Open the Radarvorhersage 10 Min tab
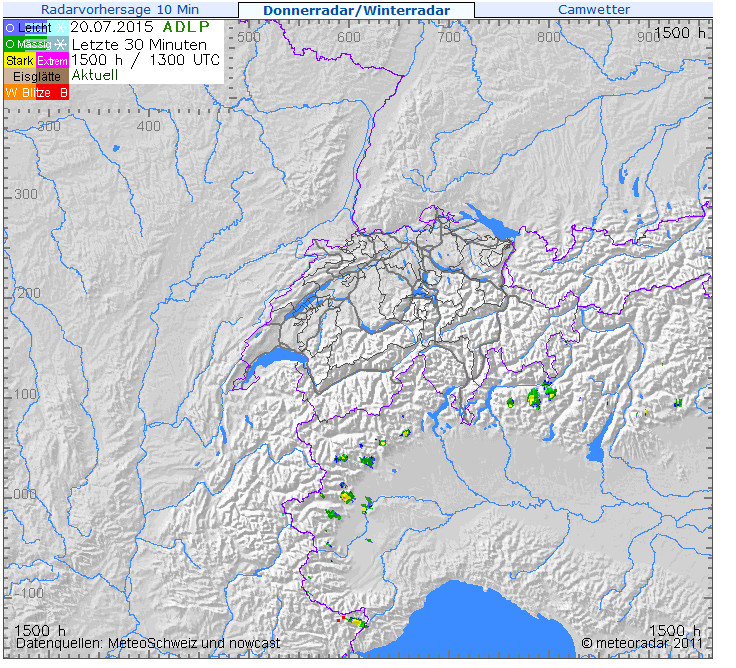Viewport: 736px width, 668px height. [x=120, y=9]
